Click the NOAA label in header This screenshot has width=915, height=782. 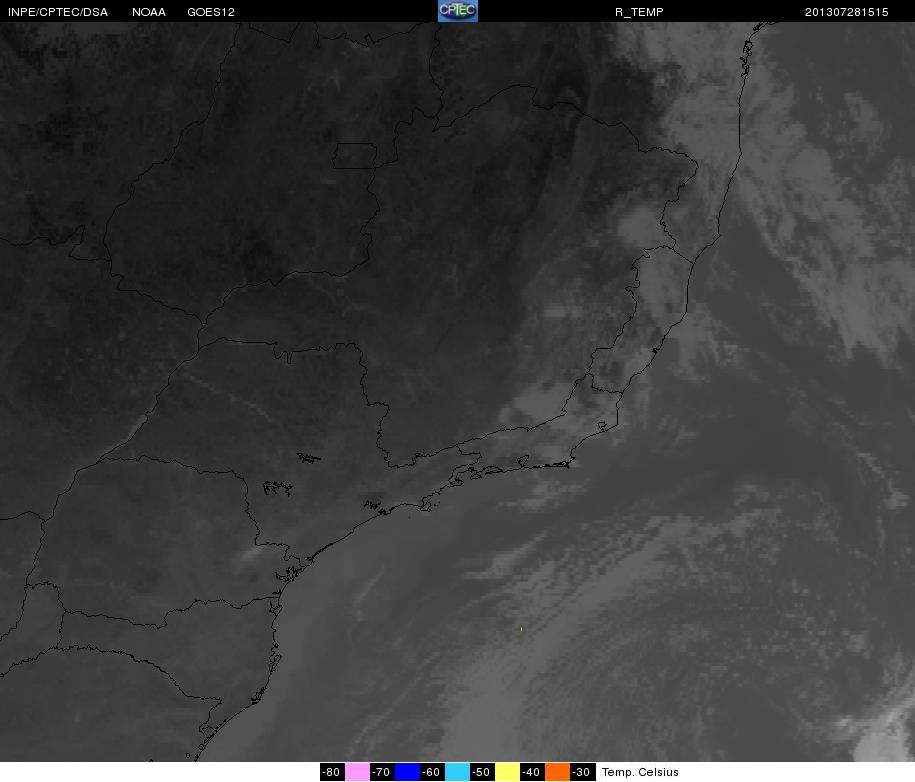click(149, 12)
